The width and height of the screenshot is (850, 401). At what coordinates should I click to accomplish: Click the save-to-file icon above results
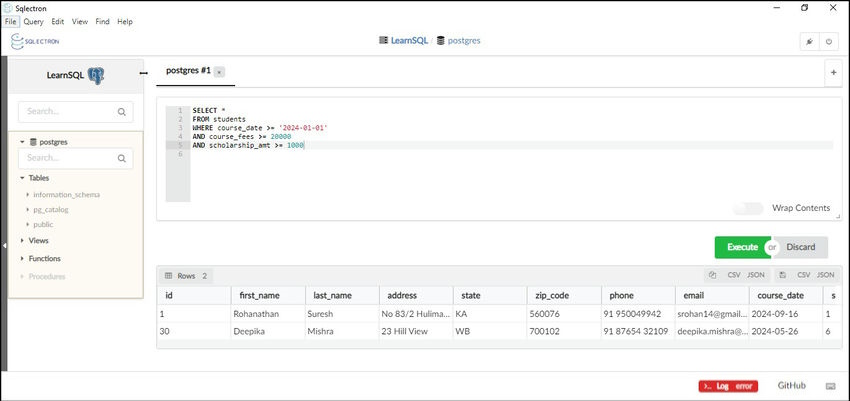point(782,275)
